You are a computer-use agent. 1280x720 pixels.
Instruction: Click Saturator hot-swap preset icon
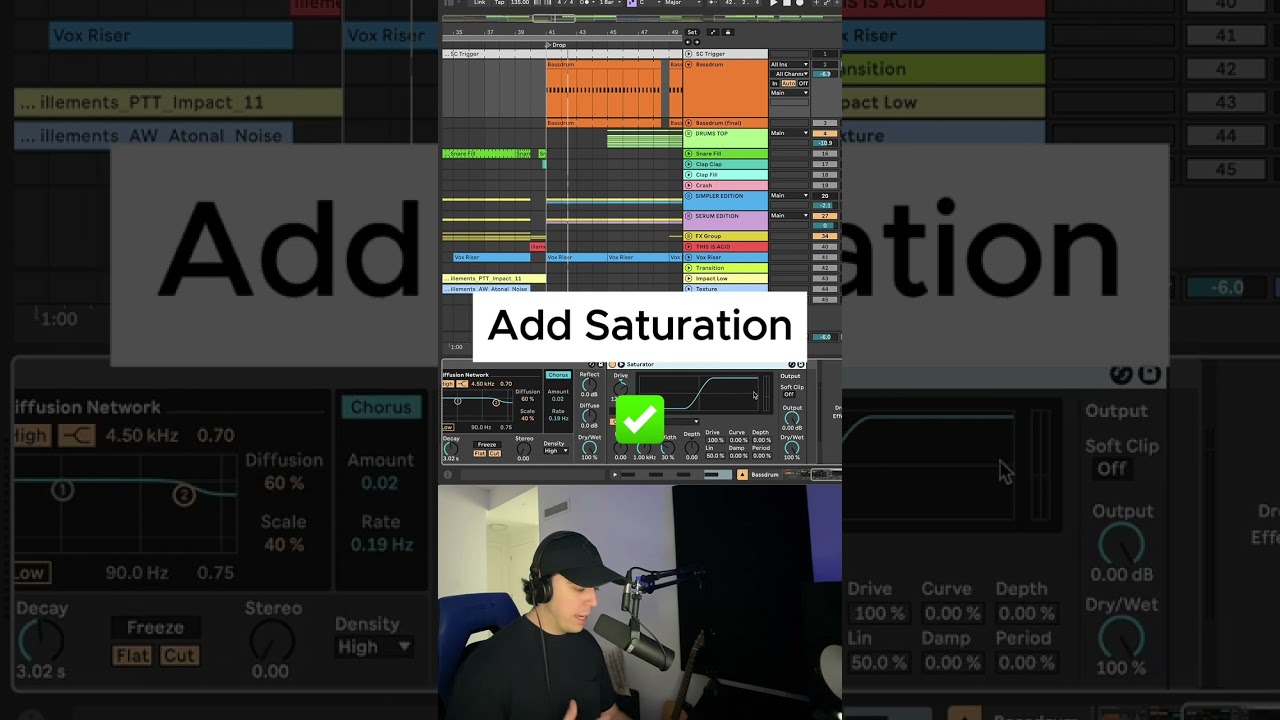pyautogui.click(x=792, y=364)
